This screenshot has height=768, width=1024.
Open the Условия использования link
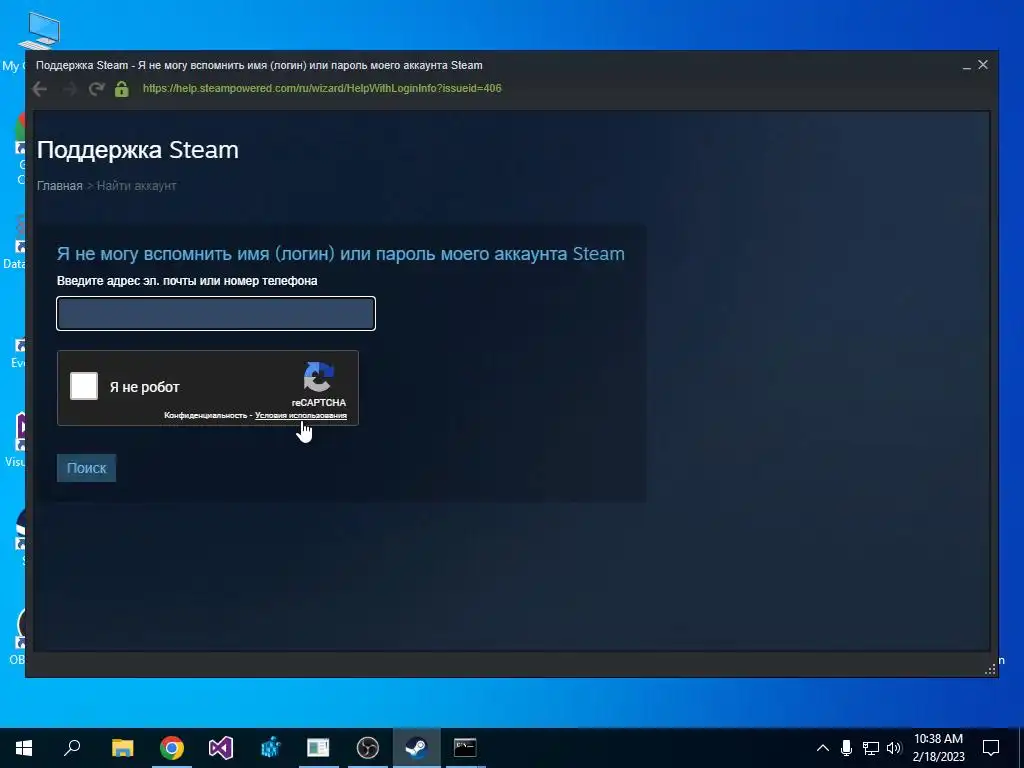300,415
